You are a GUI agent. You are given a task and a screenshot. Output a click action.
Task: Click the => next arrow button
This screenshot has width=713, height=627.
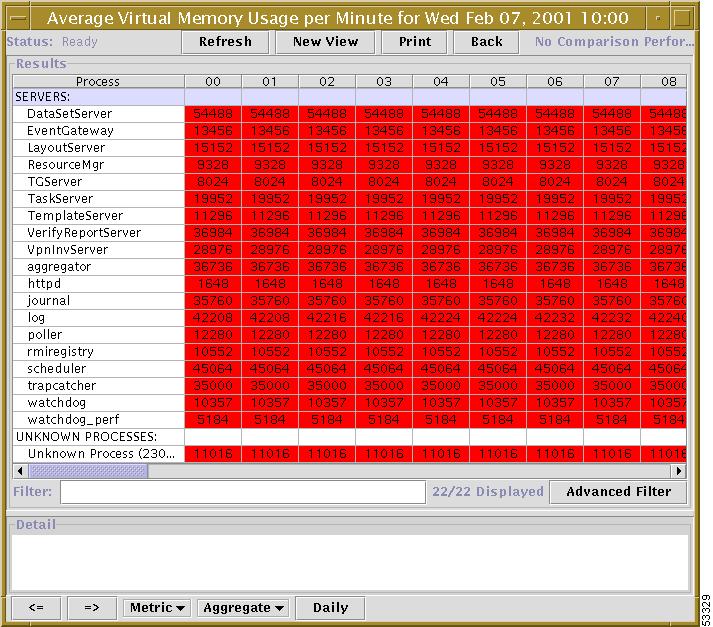tap(92, 608)
